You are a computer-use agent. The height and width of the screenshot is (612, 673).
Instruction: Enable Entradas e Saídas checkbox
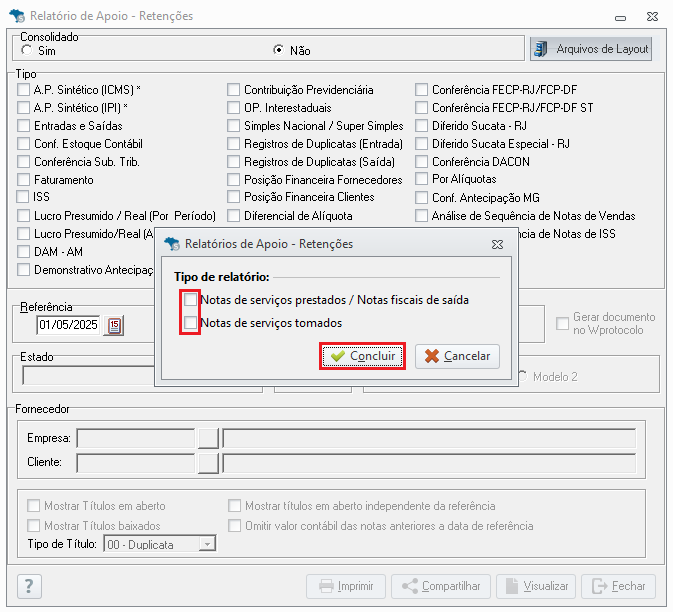click(x=23, y=126)
